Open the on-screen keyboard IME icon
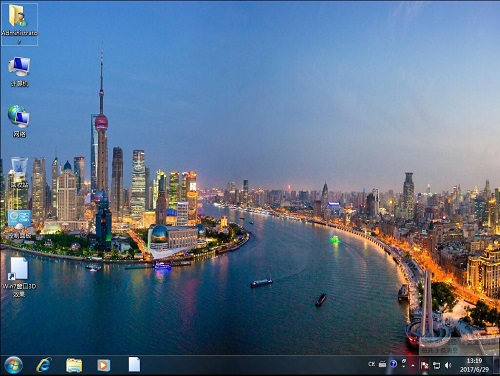Viewport: 500px width, 376px height. [x=383, y=364]
